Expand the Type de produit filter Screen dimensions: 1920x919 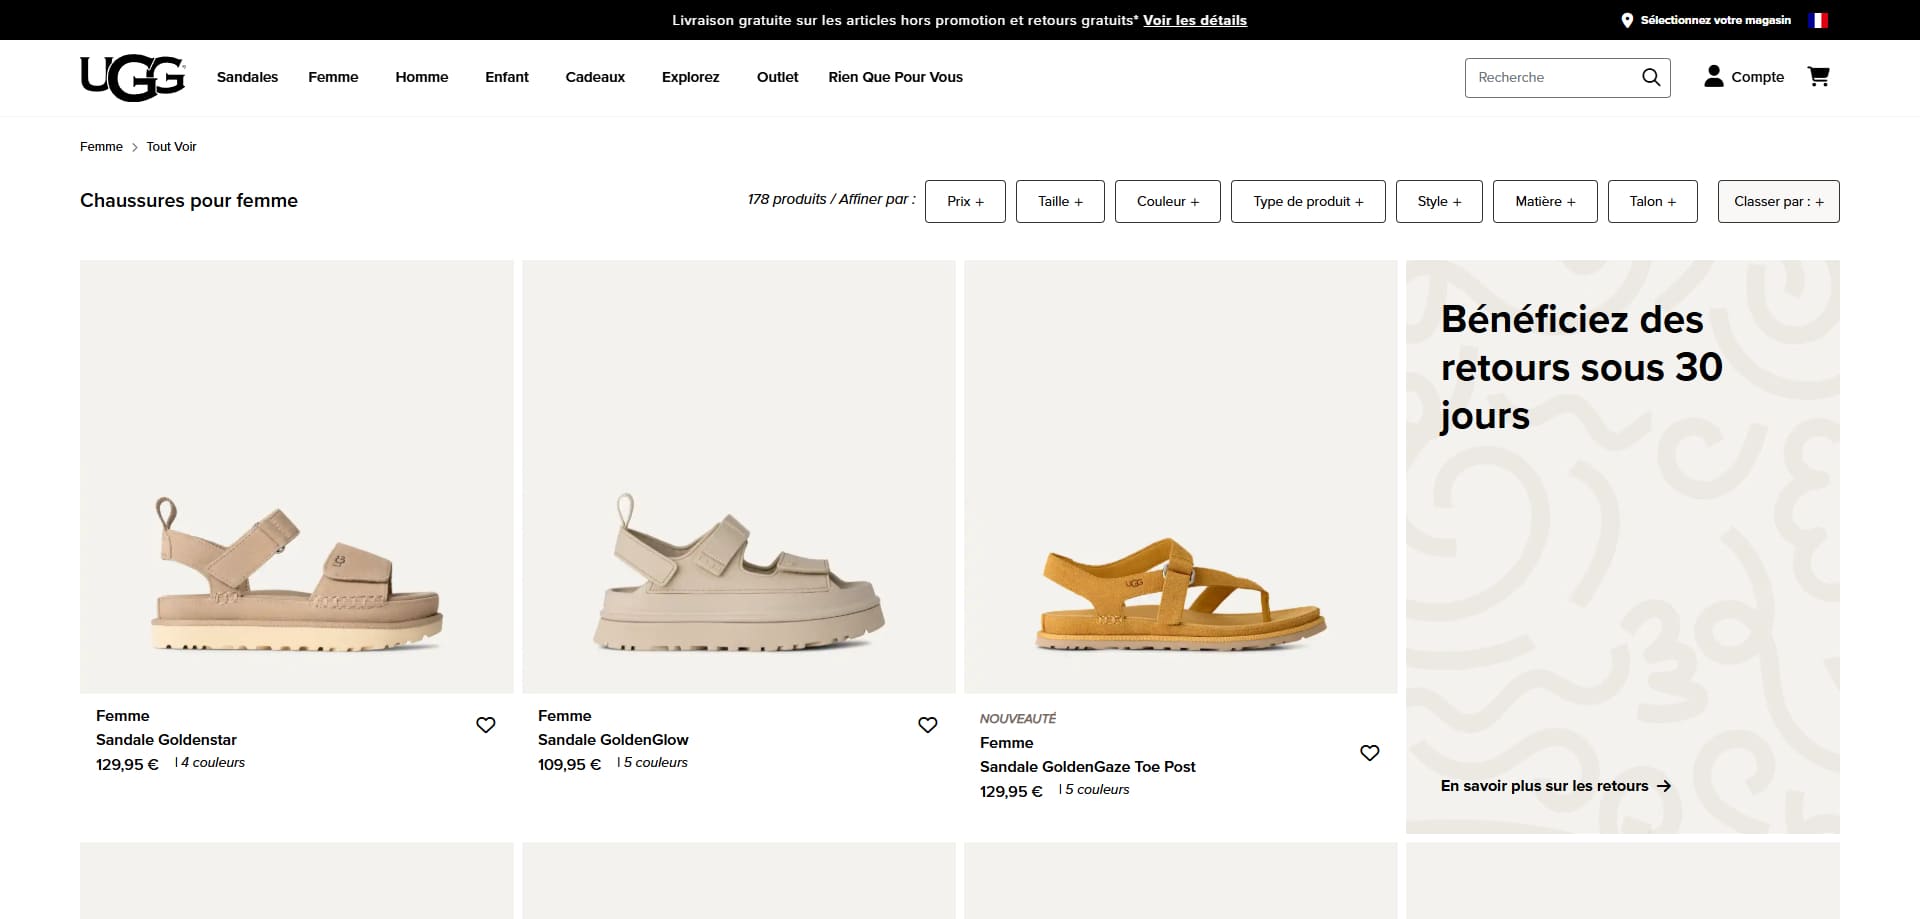1308,201
